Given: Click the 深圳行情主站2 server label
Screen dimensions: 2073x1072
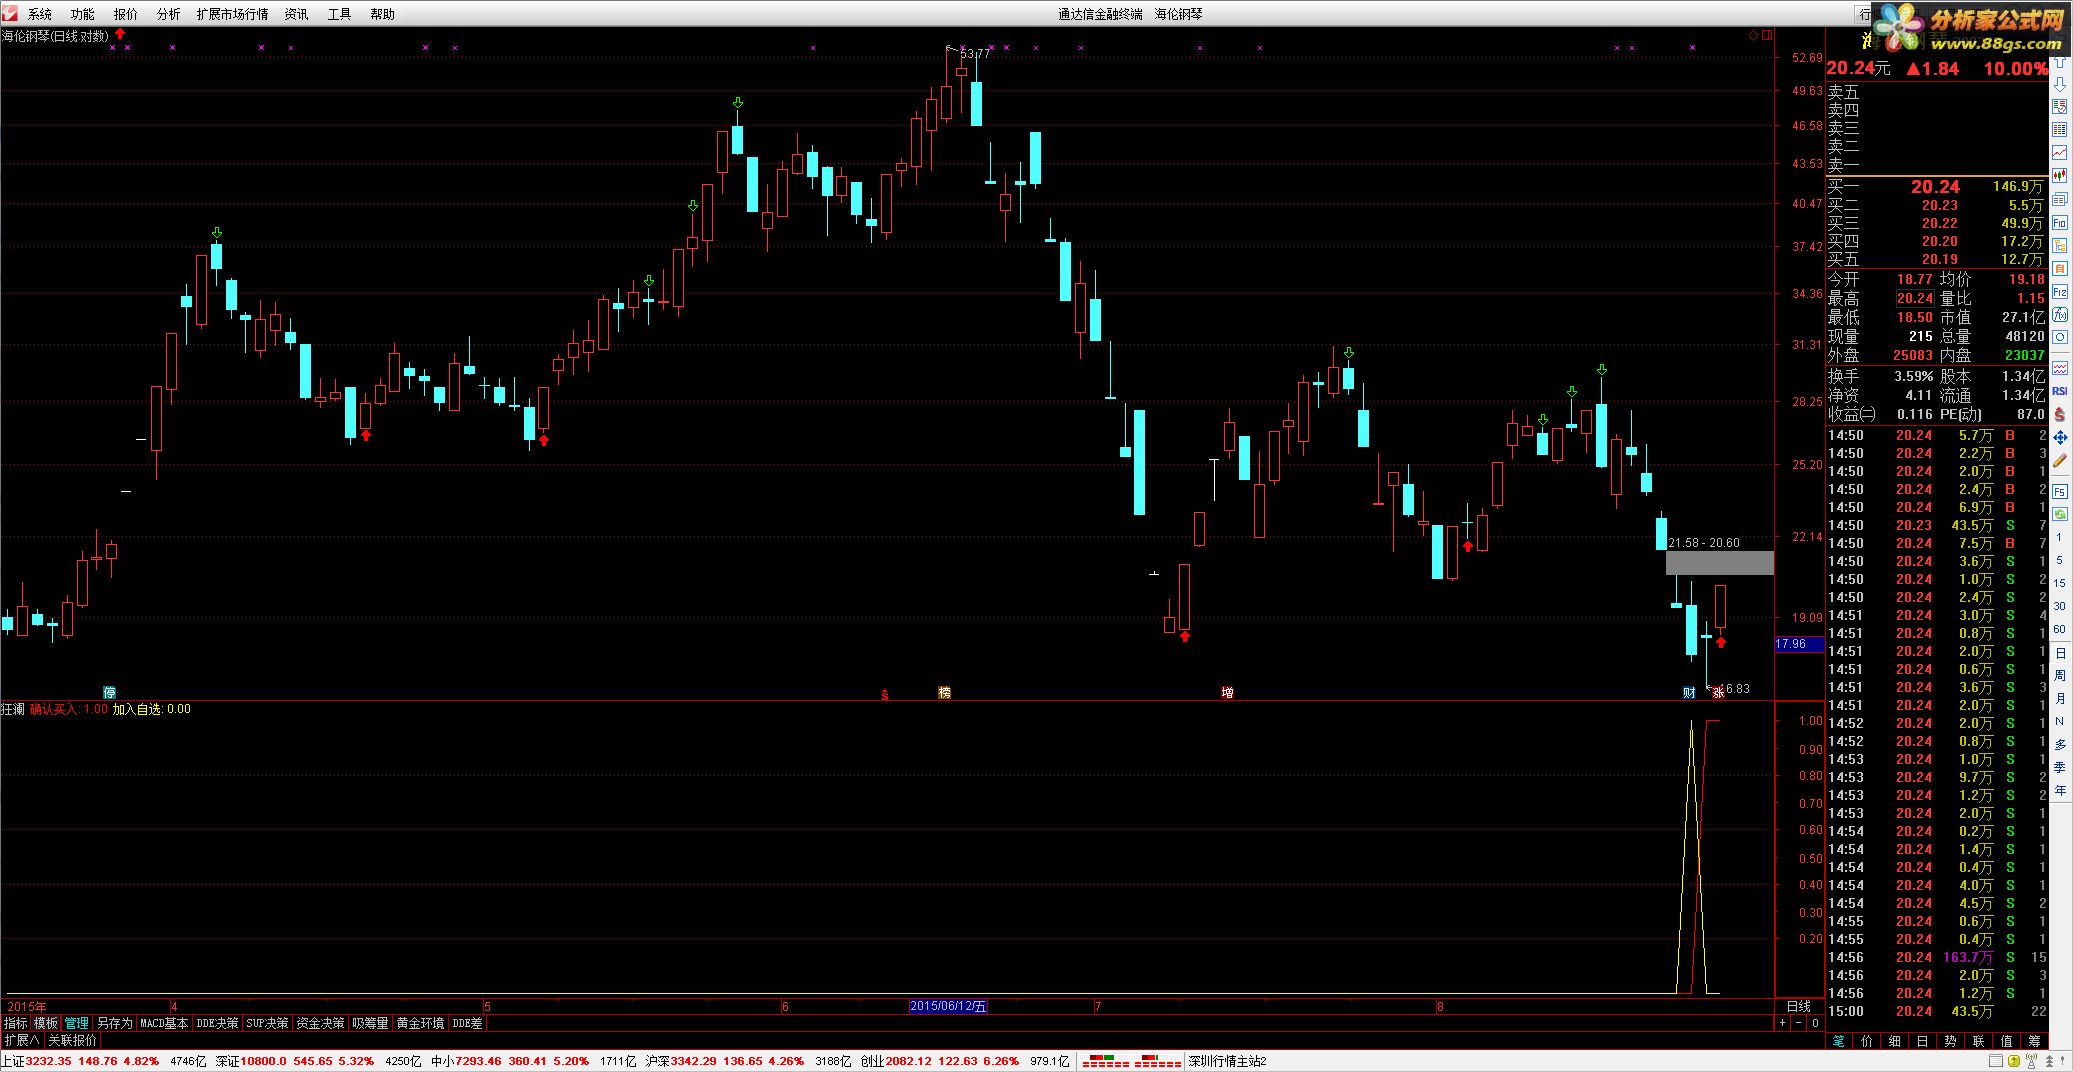Looking at the screenshot, I should (1227, 1061).
